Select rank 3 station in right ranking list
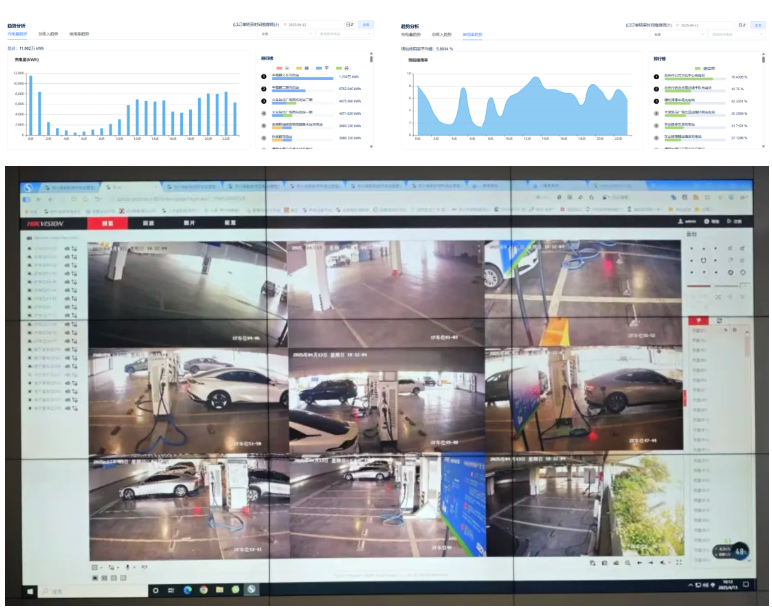 tap(702, 101)
